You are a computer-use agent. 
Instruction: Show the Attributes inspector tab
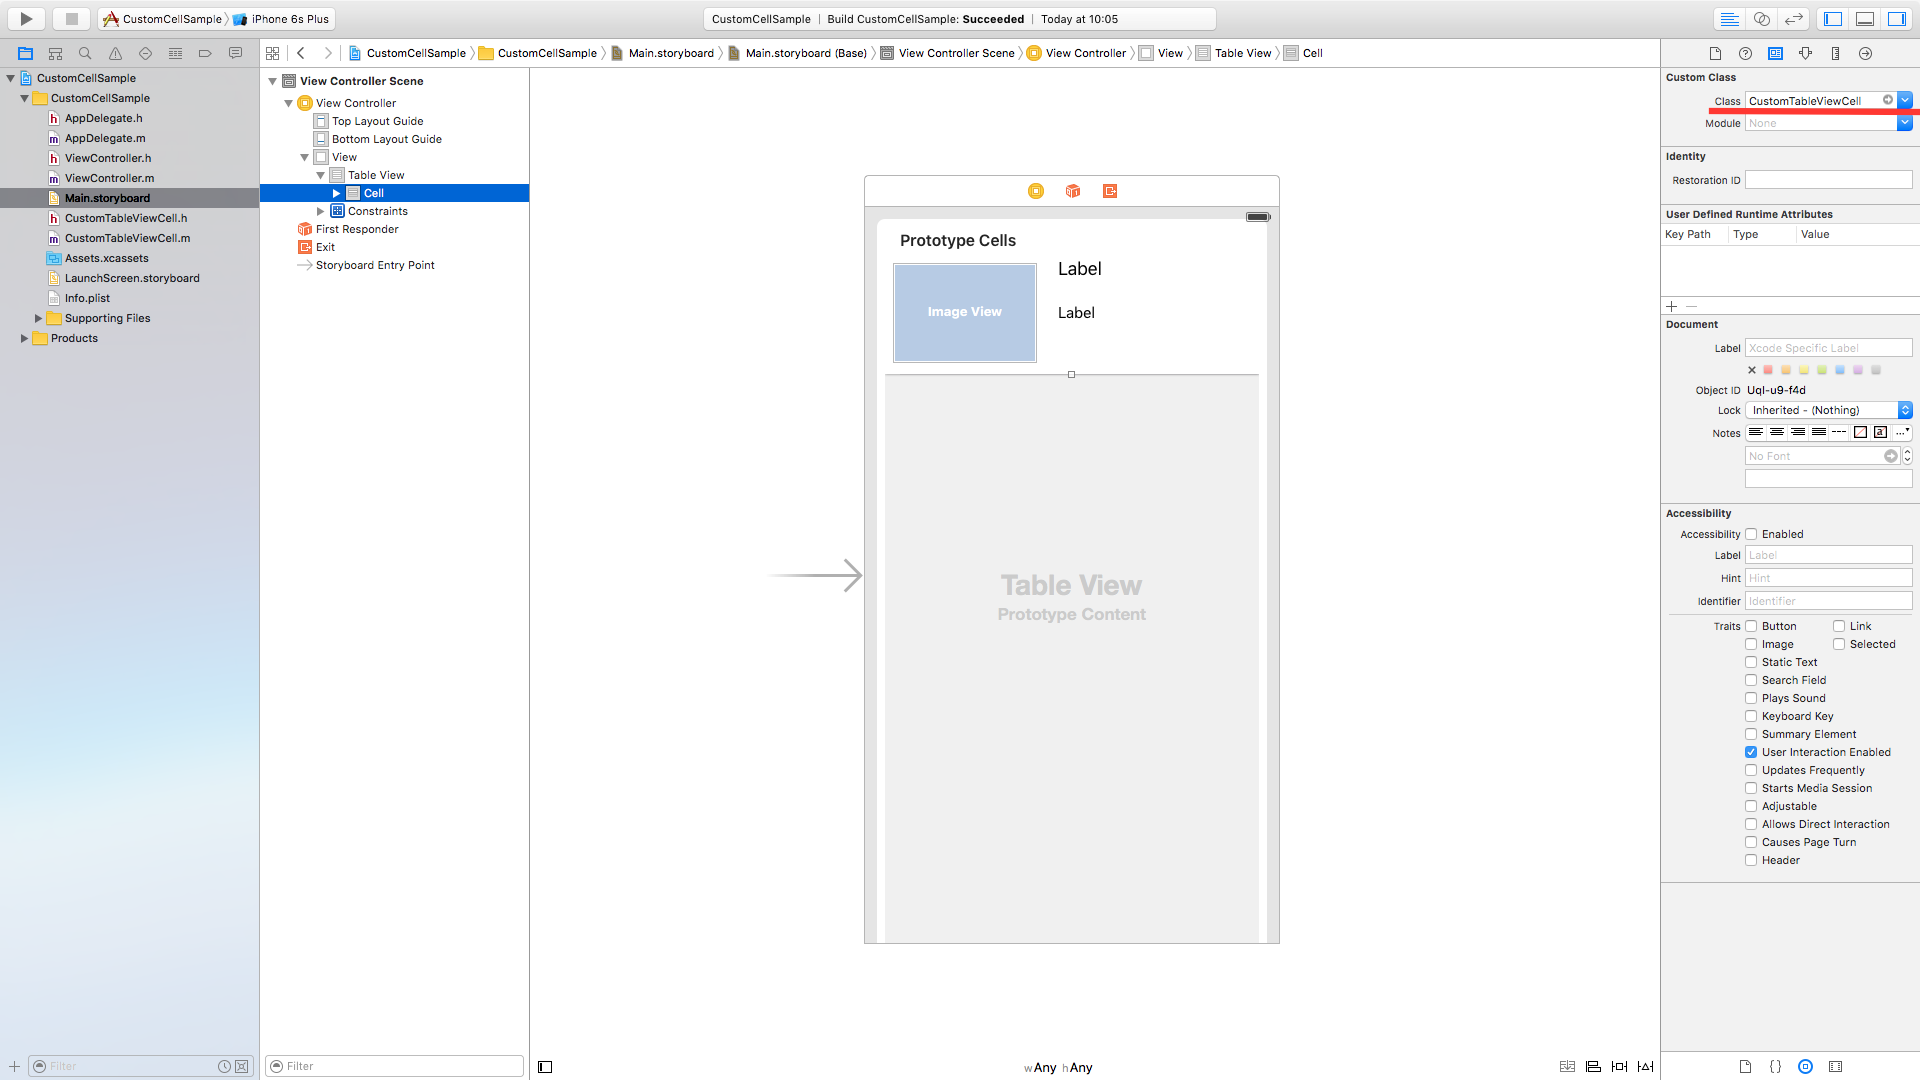pyautogui.click(x=1805, y=54)
